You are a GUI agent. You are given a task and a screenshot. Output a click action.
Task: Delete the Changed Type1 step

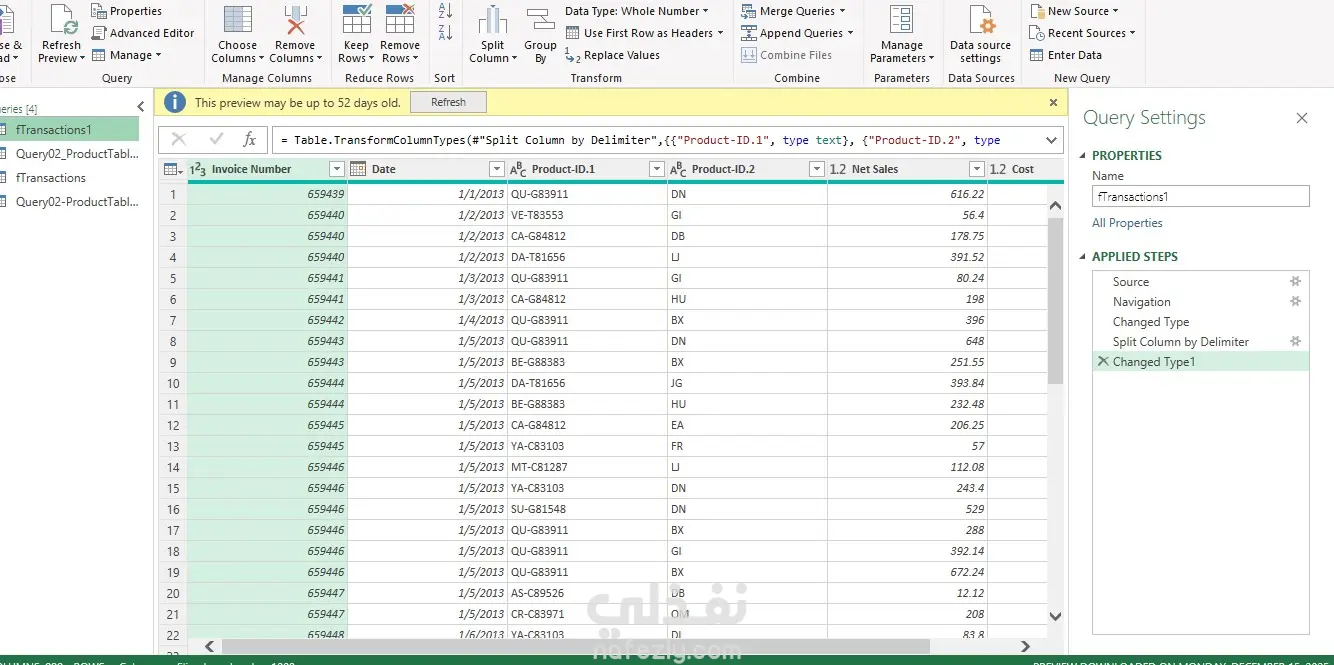coord(1103,362)
